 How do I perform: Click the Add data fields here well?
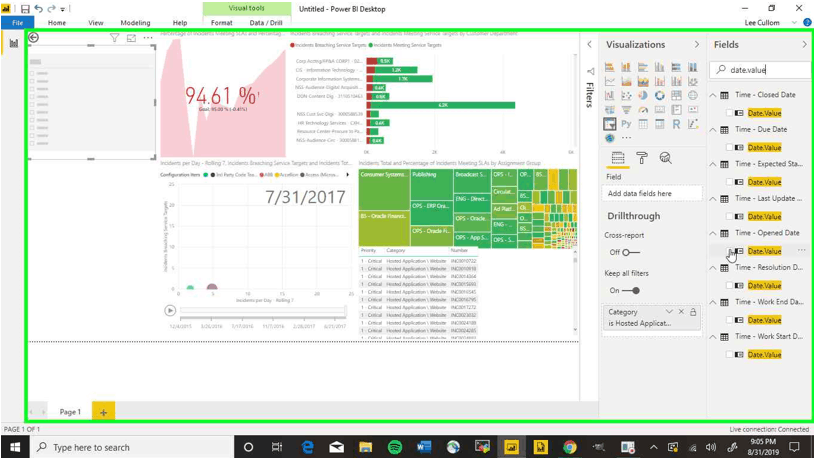pos(653,193)
